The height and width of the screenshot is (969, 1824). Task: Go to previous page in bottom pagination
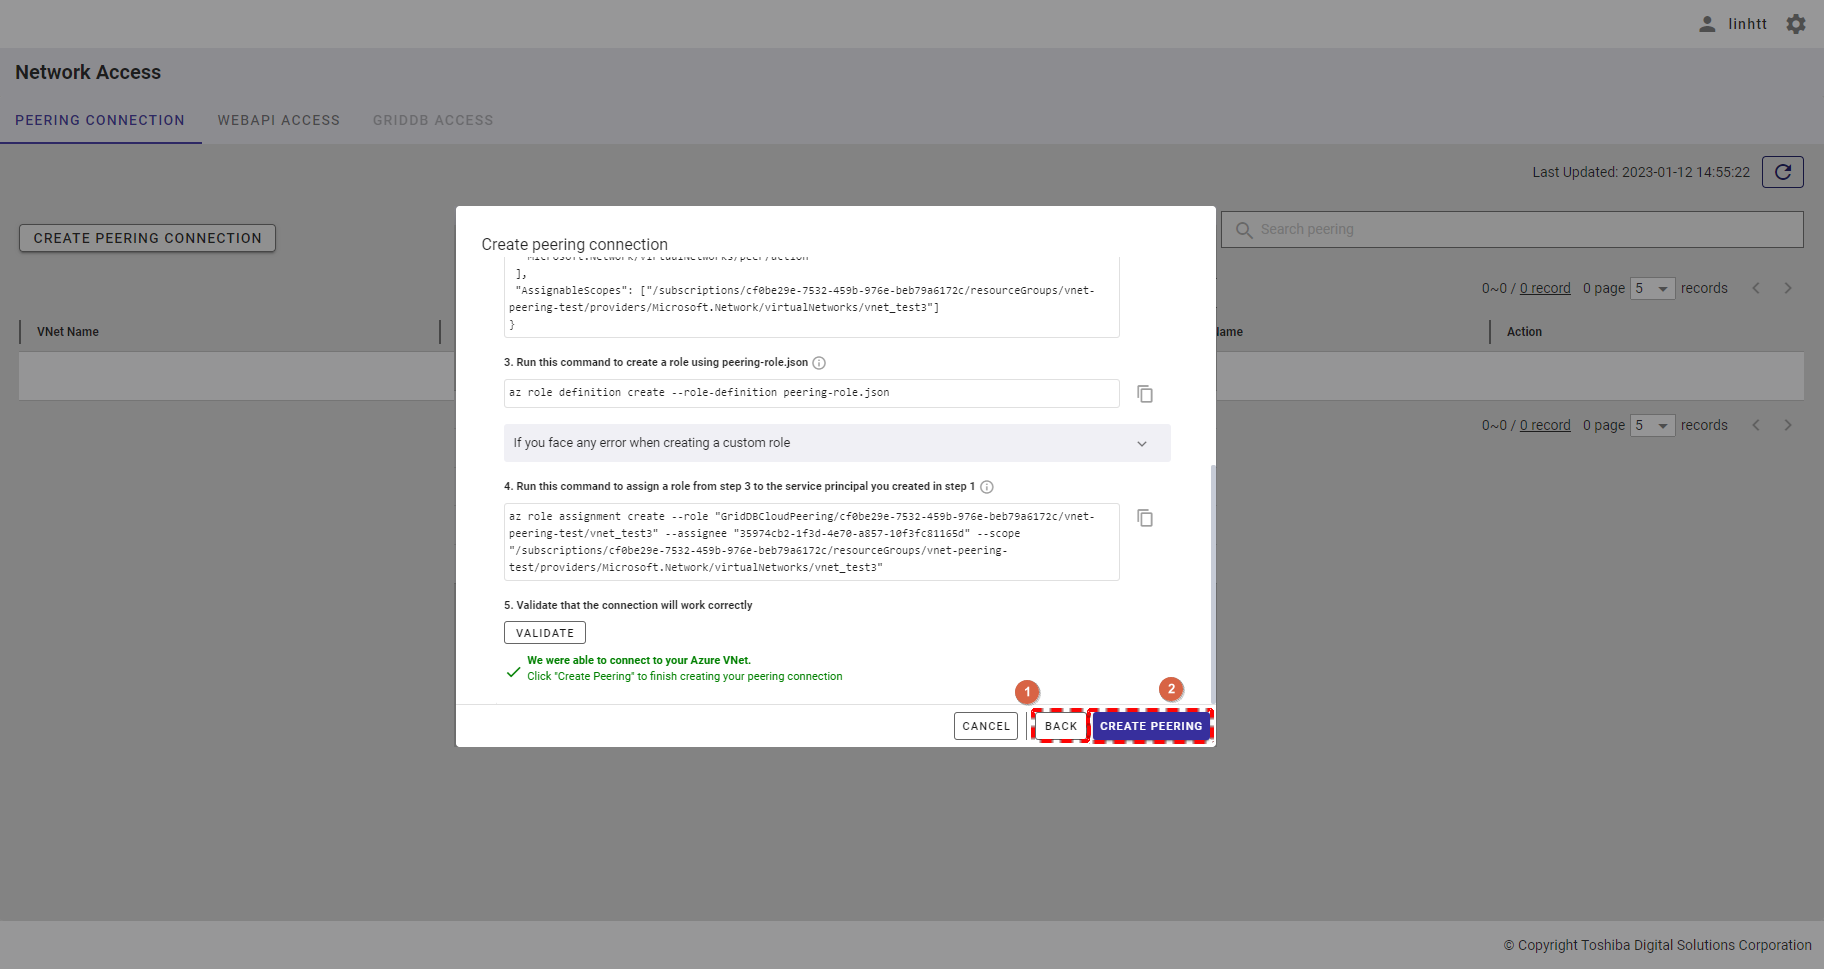pyautogui.click(x=1756, y=425)
